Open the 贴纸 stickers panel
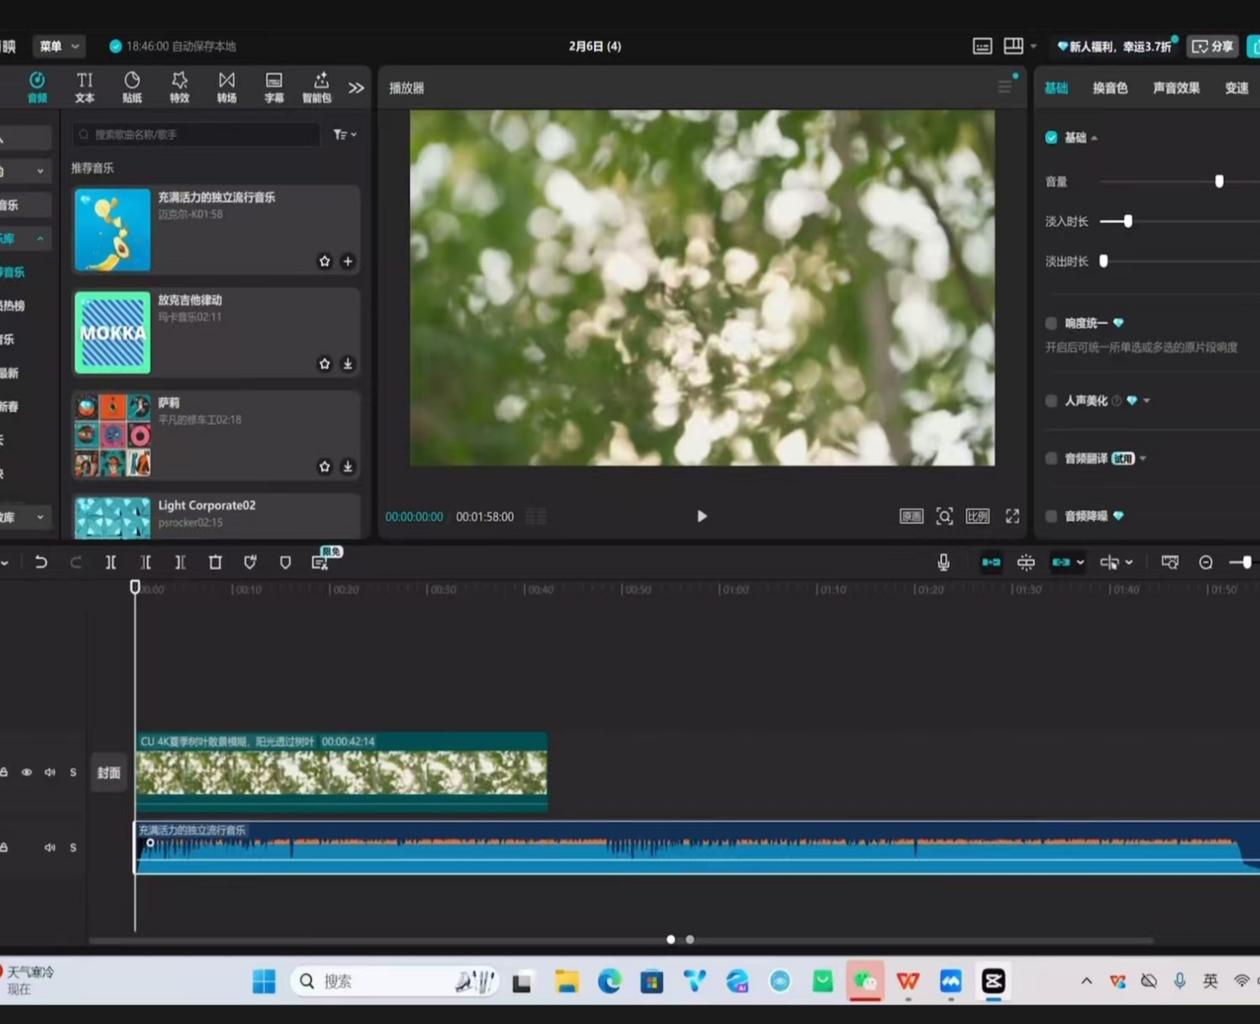Screen dimensions: 1260x1024 (x=132, y=87)
